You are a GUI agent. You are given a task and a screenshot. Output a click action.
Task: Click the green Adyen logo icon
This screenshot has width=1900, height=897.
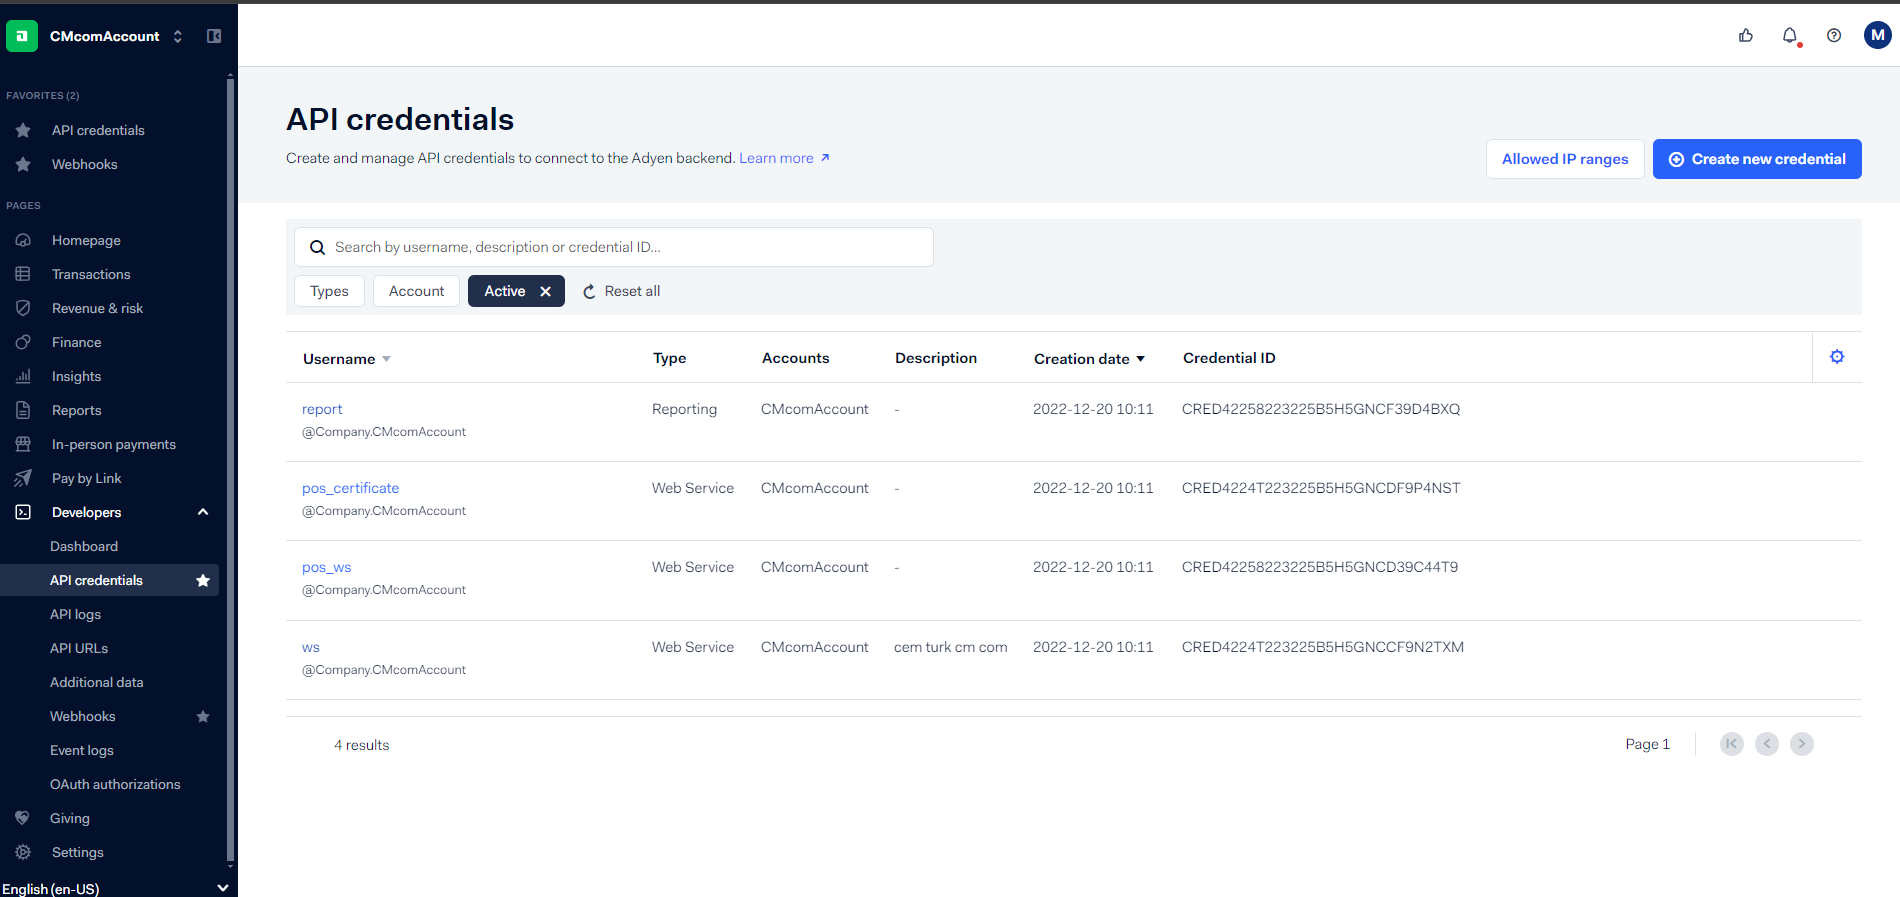click(x=22, y=36)
